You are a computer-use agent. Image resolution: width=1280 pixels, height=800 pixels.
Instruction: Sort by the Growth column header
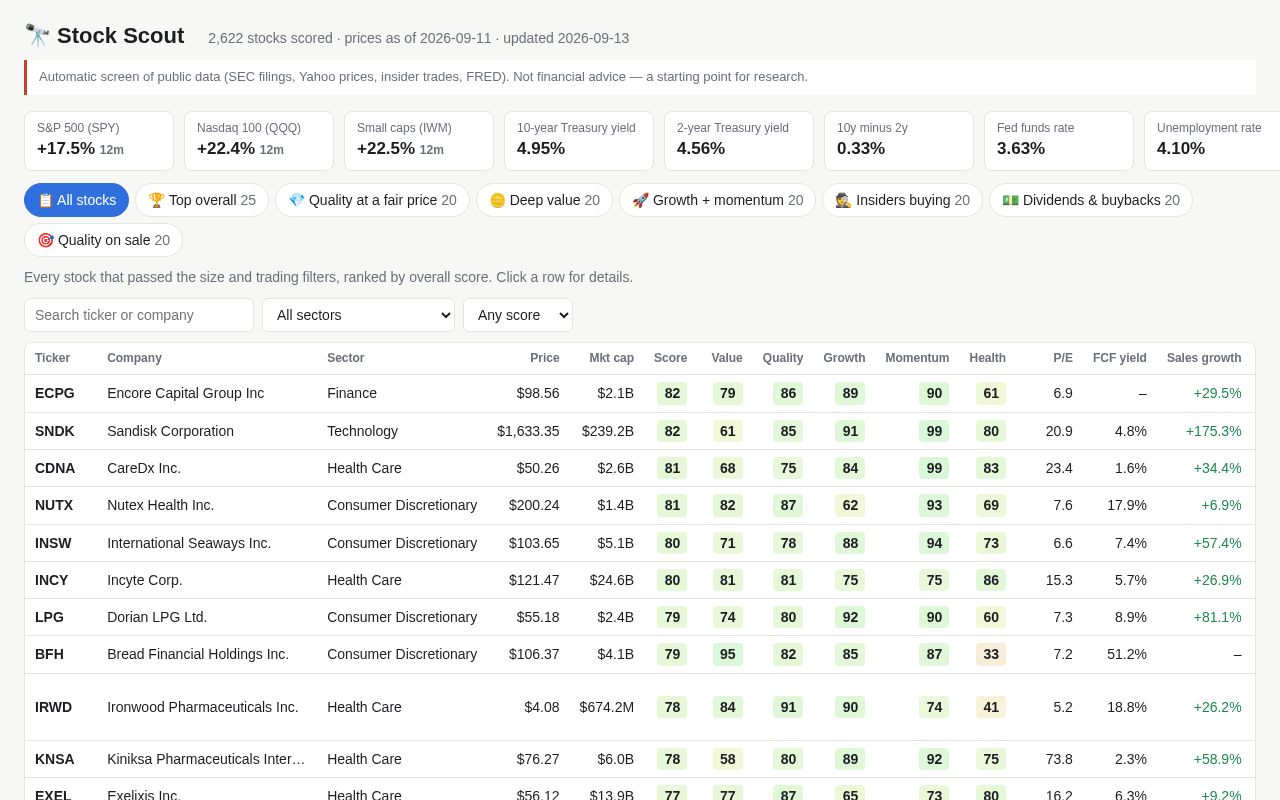click(844, 358)
